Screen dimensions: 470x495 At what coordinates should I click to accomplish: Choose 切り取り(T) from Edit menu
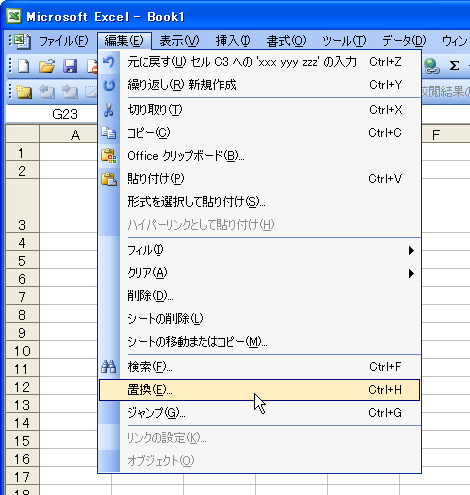pyautogui.click(x=260, y=110)
